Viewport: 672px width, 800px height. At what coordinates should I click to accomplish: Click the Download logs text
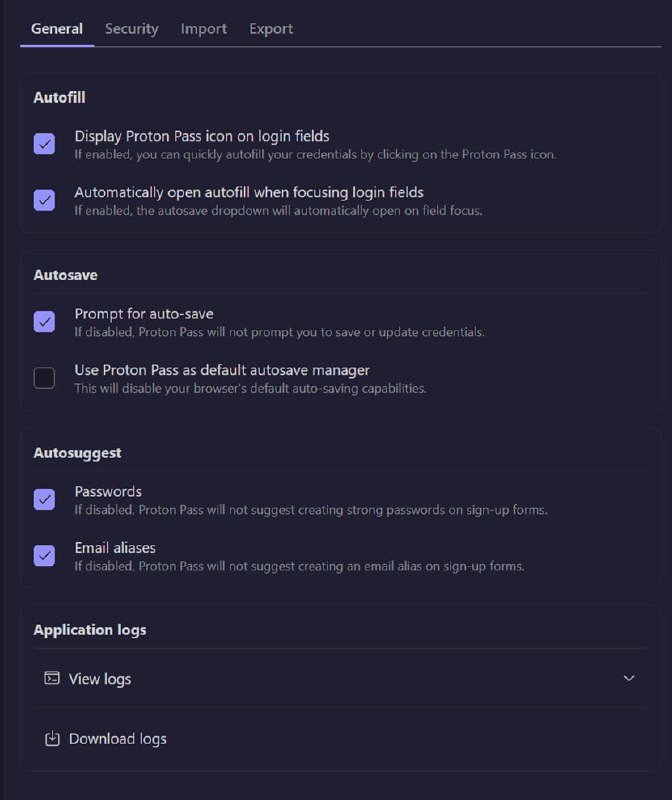[x=117, y=739]
